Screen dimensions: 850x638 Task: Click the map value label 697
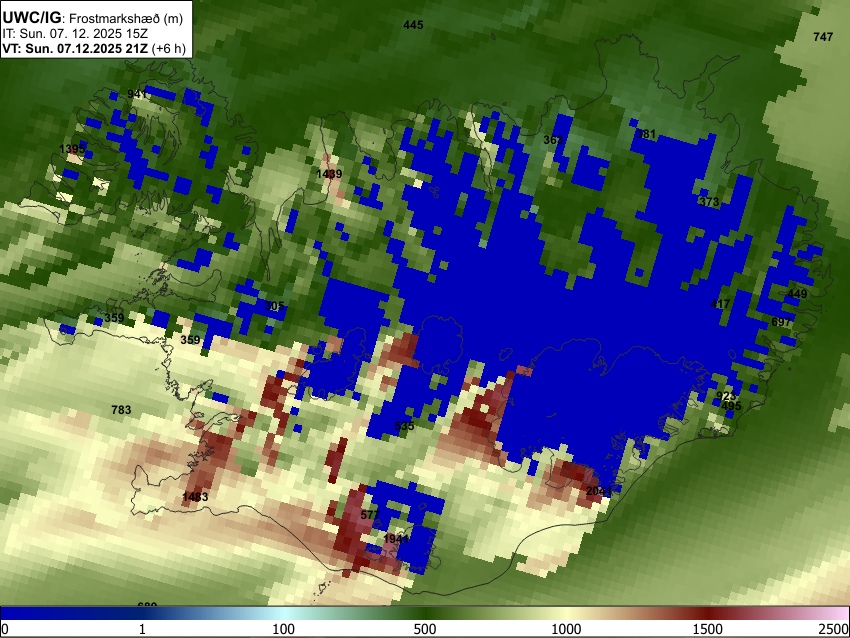pyautogui.click(x=781, y=322)
